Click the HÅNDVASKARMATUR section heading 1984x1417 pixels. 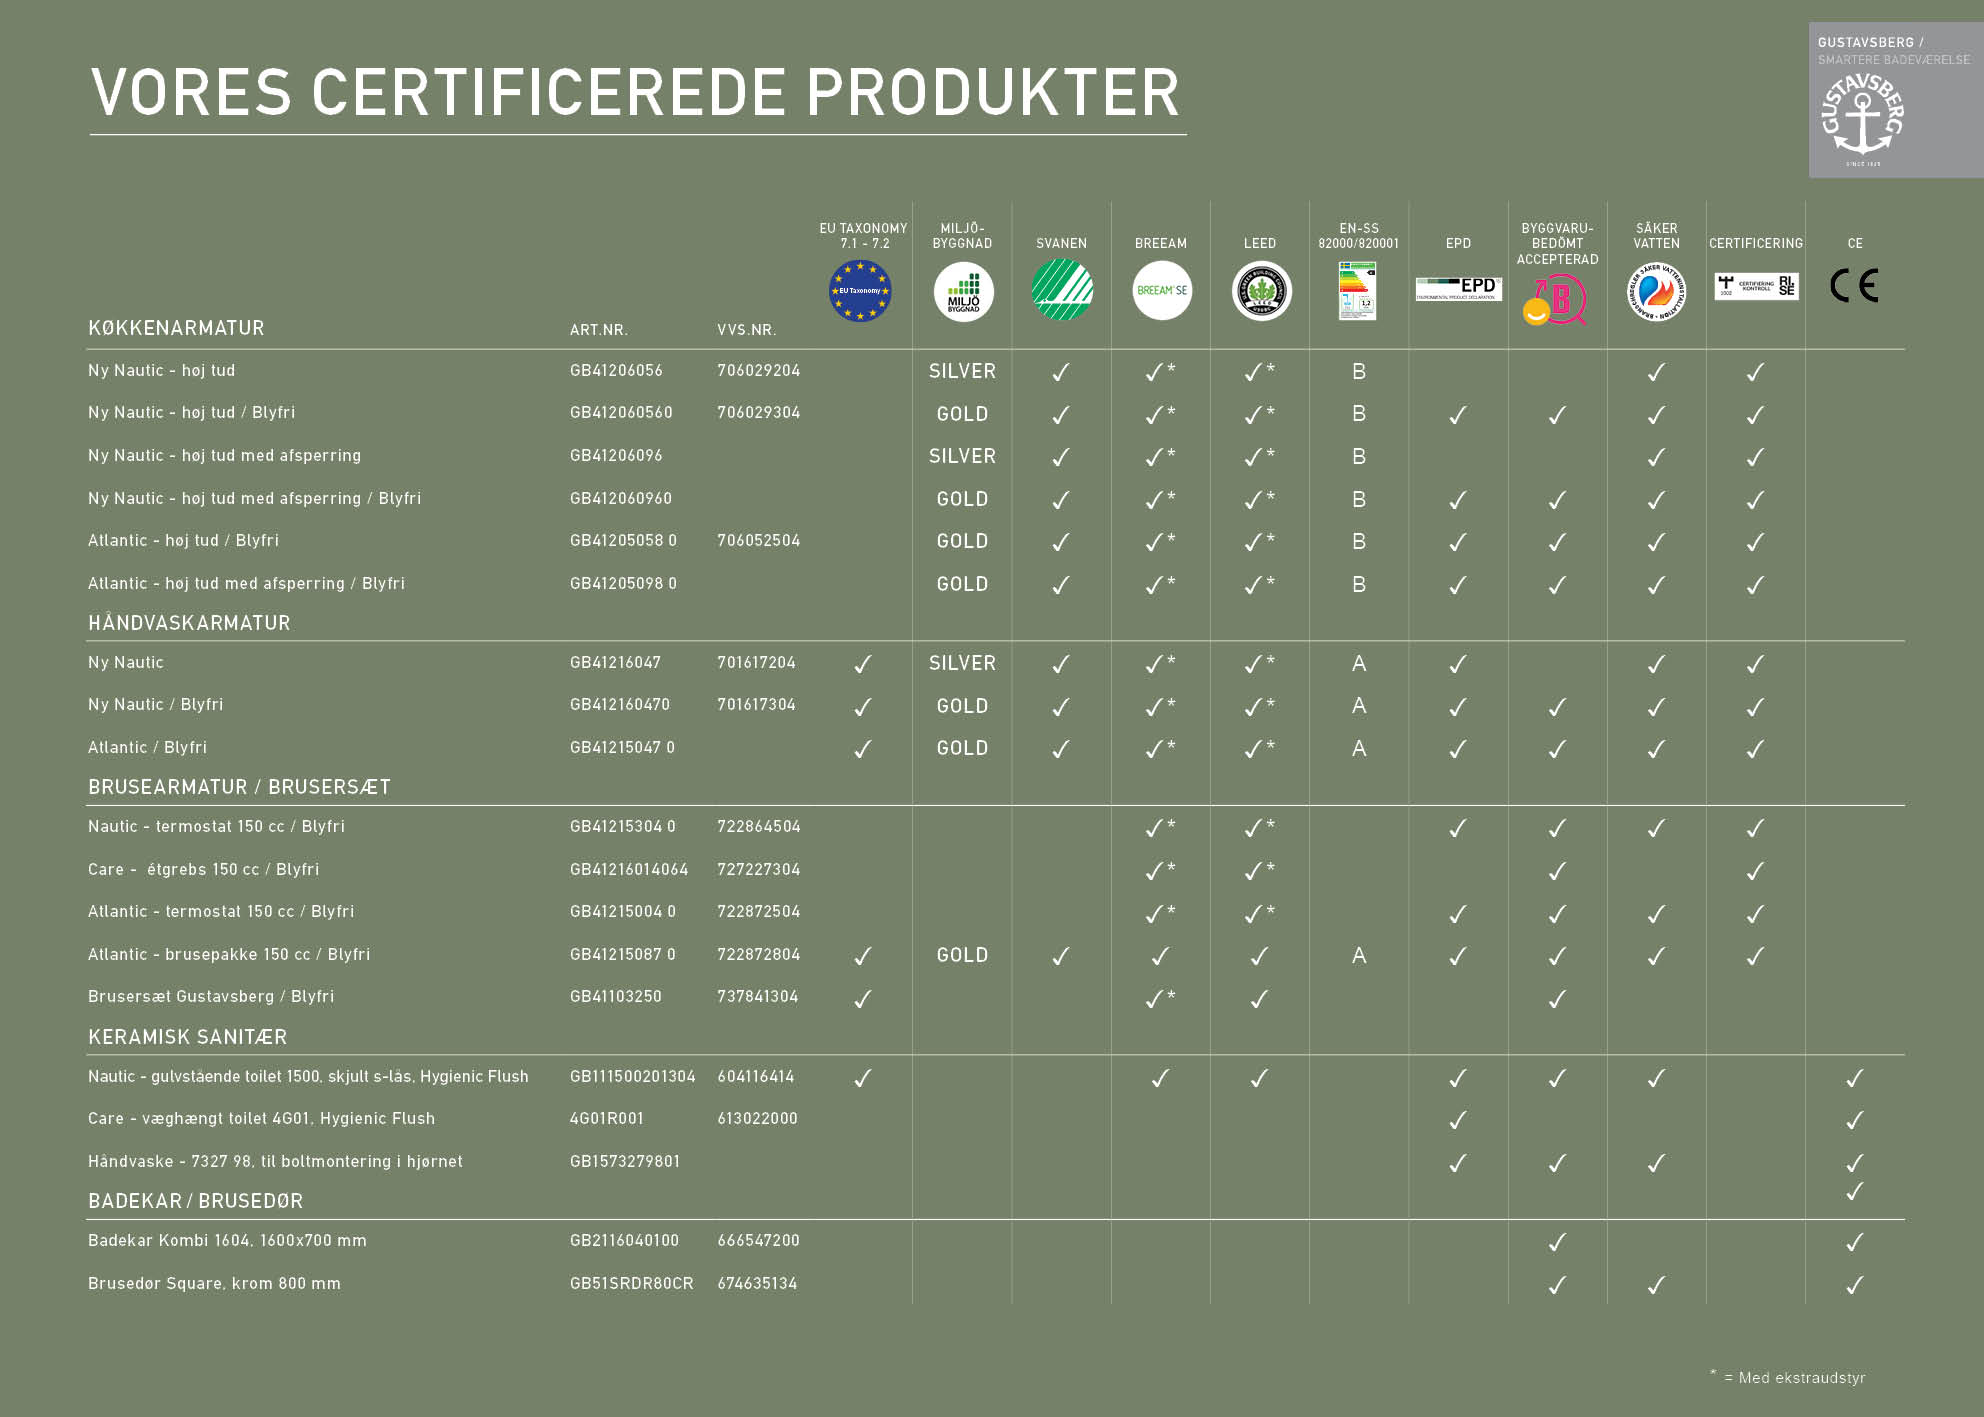(189, 623)
